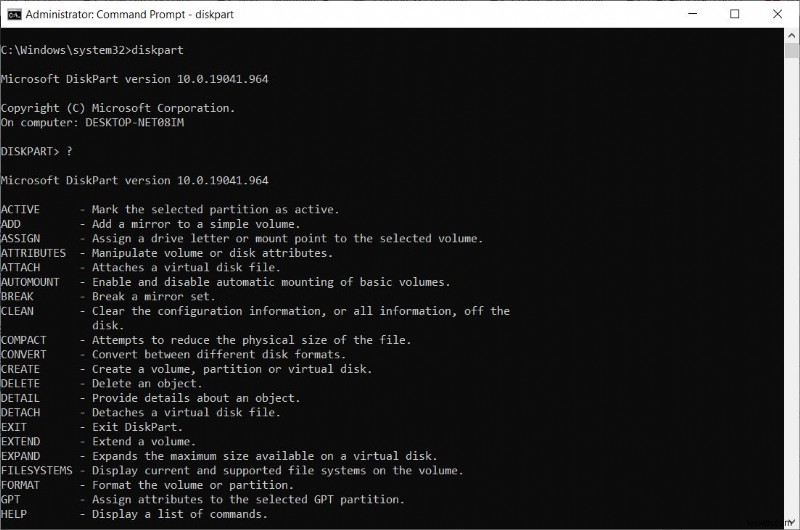Click the Copyright Microsoft Corporation line
Image resolution: width=800 pixels, height=530 pixels.
tap(118, 107)
